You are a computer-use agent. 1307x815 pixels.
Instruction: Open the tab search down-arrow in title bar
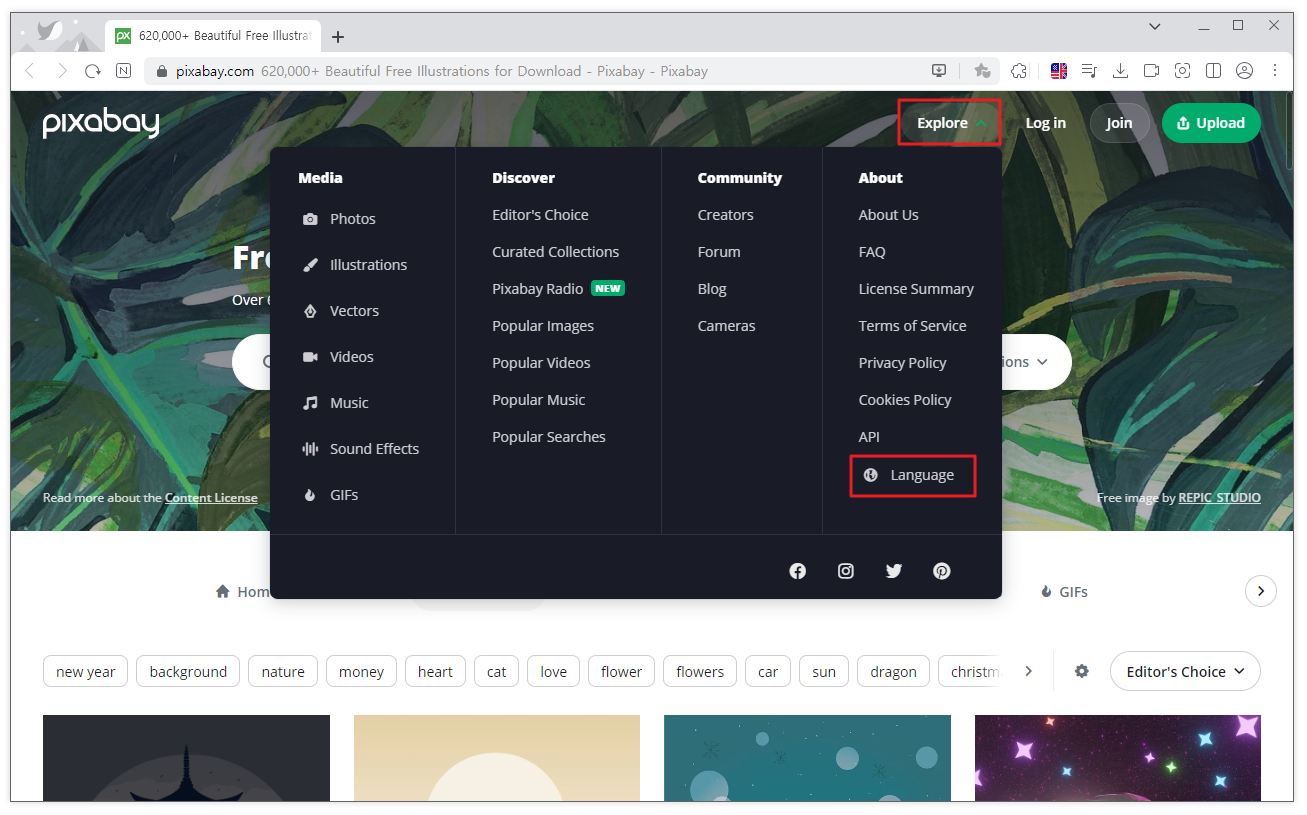[1155, 26]
